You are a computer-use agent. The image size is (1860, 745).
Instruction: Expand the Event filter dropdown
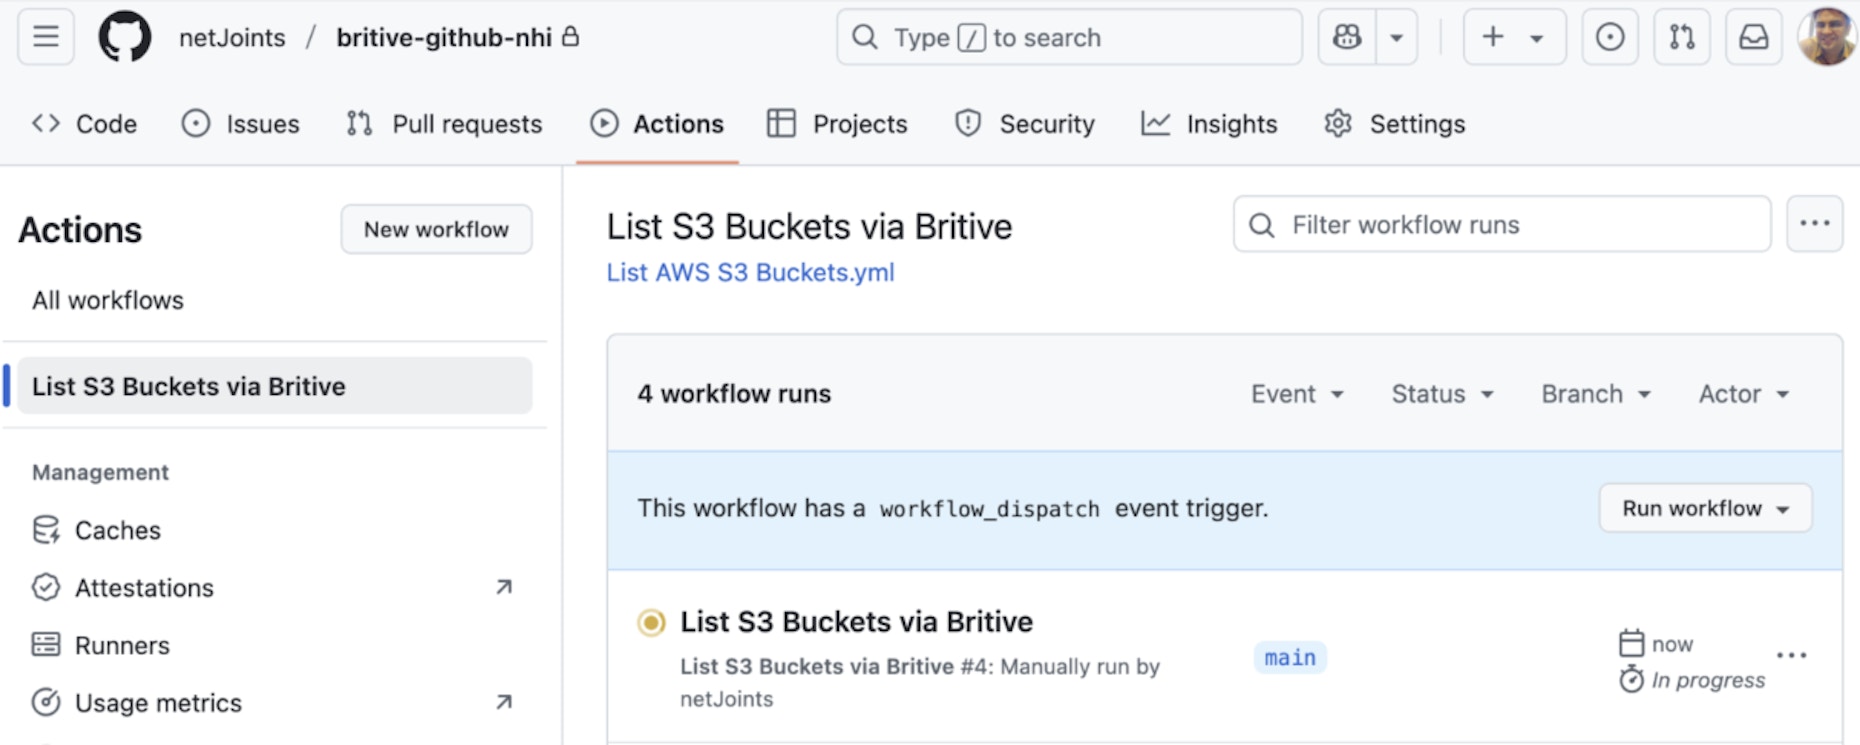1297,394
